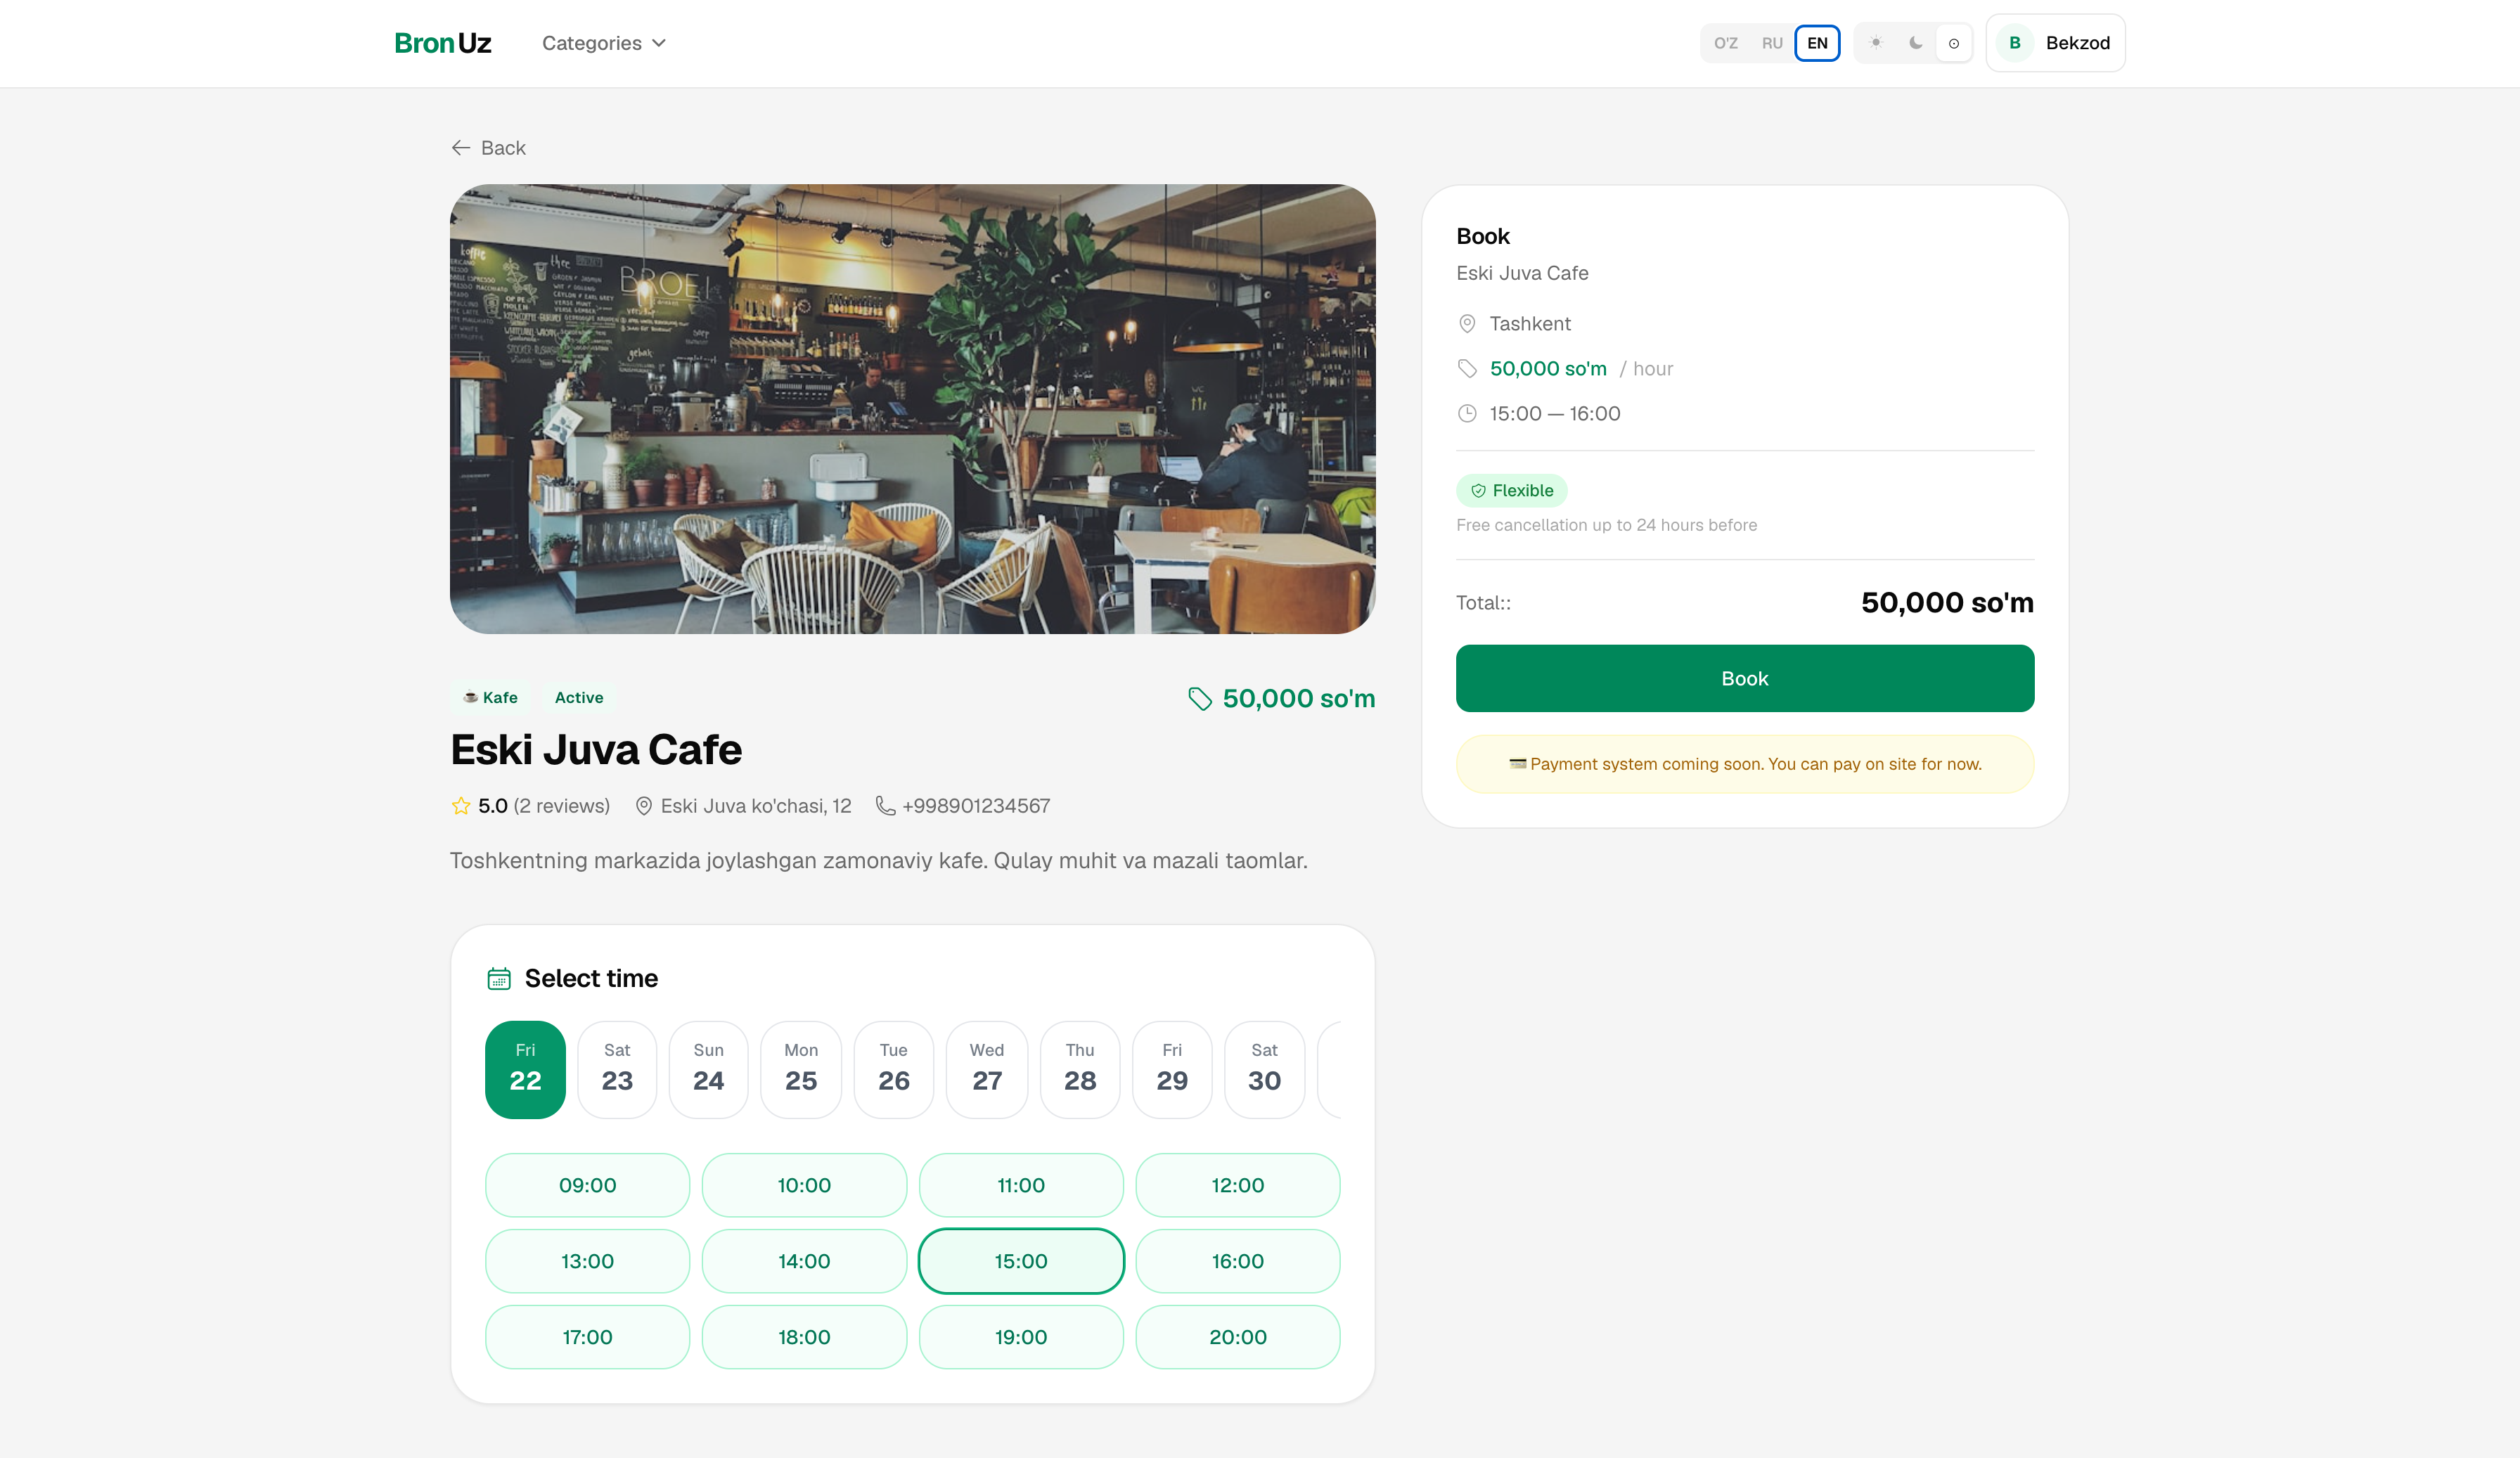
Task: Select date Mon 25
Action: 801,1069
